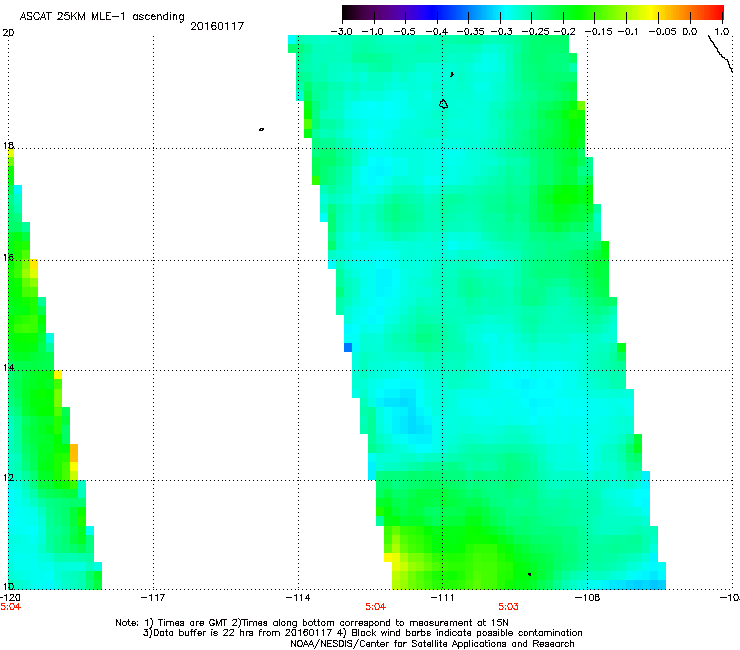
Task: Click the latitude label "12"
Action: coord(8,478)
